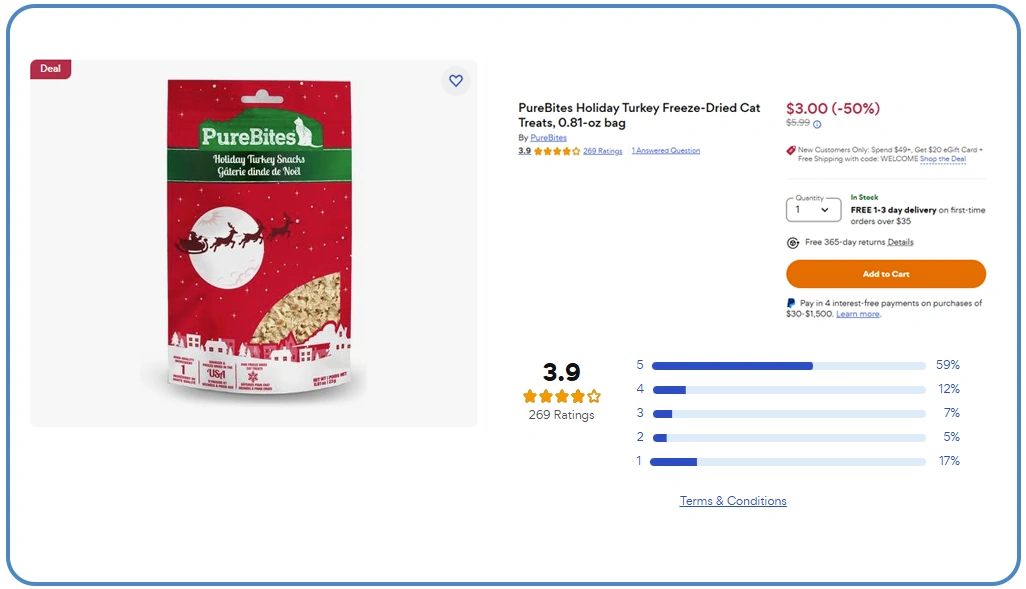Click the large stars below 3.9 score

click(561, 396)
